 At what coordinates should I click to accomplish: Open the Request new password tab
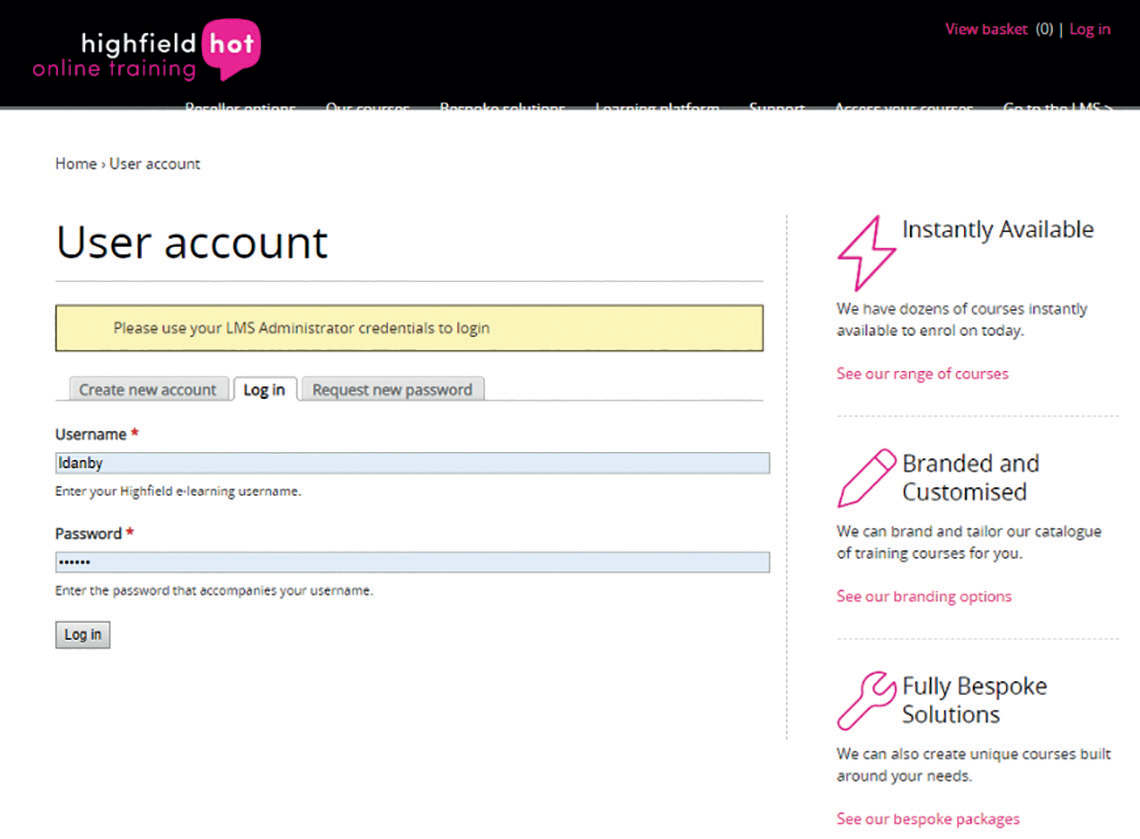click(x=392, y=390)
